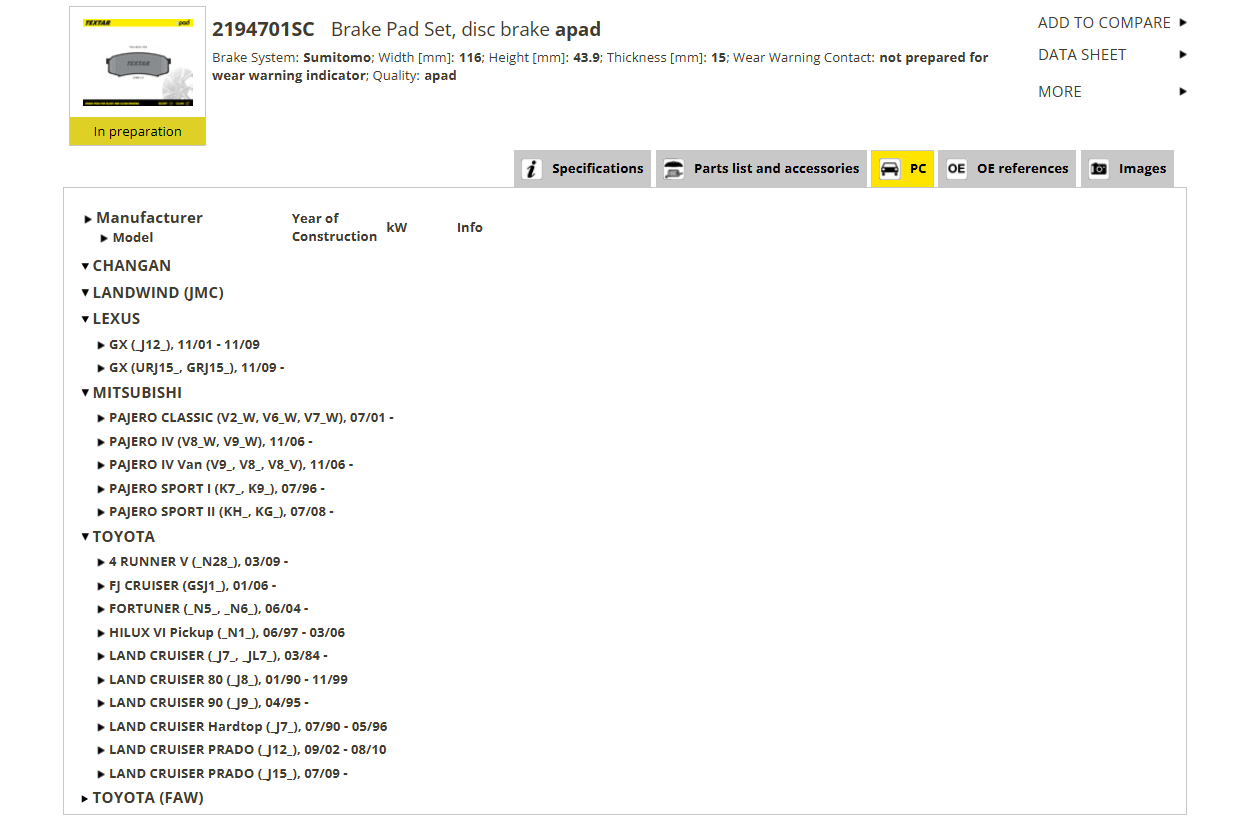Click the Model sub-header
The height and width of the screenshot is (819, 1242).
(133, 238)
